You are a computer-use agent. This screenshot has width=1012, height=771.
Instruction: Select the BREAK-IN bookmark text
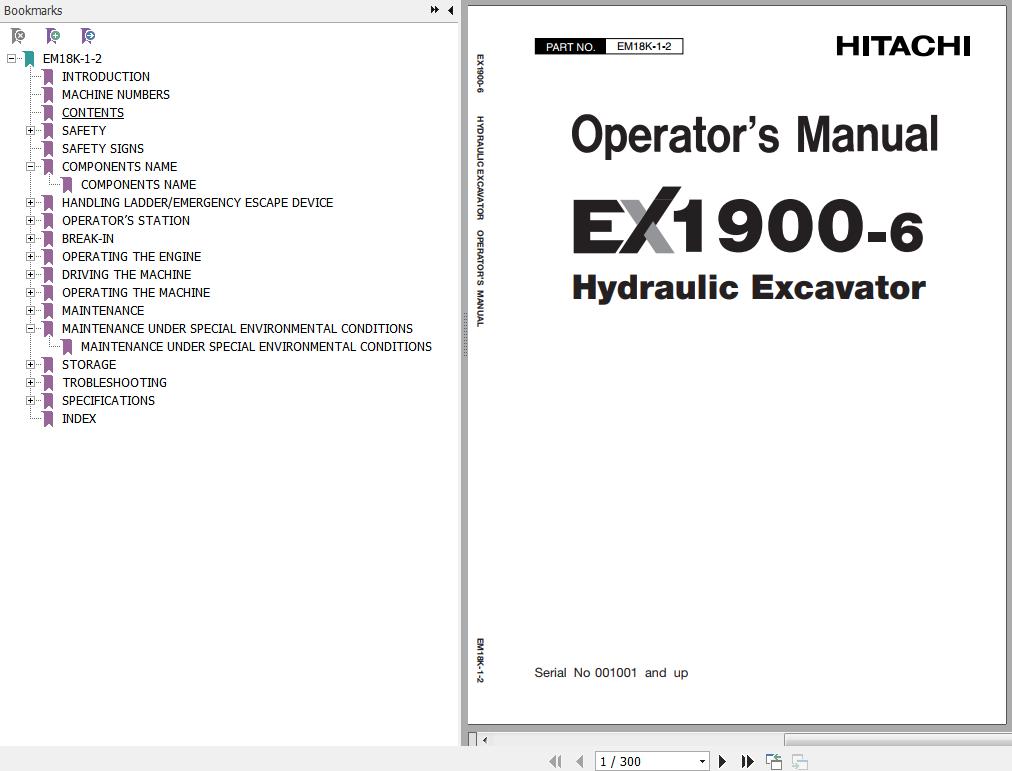click(x=88, y=239)
